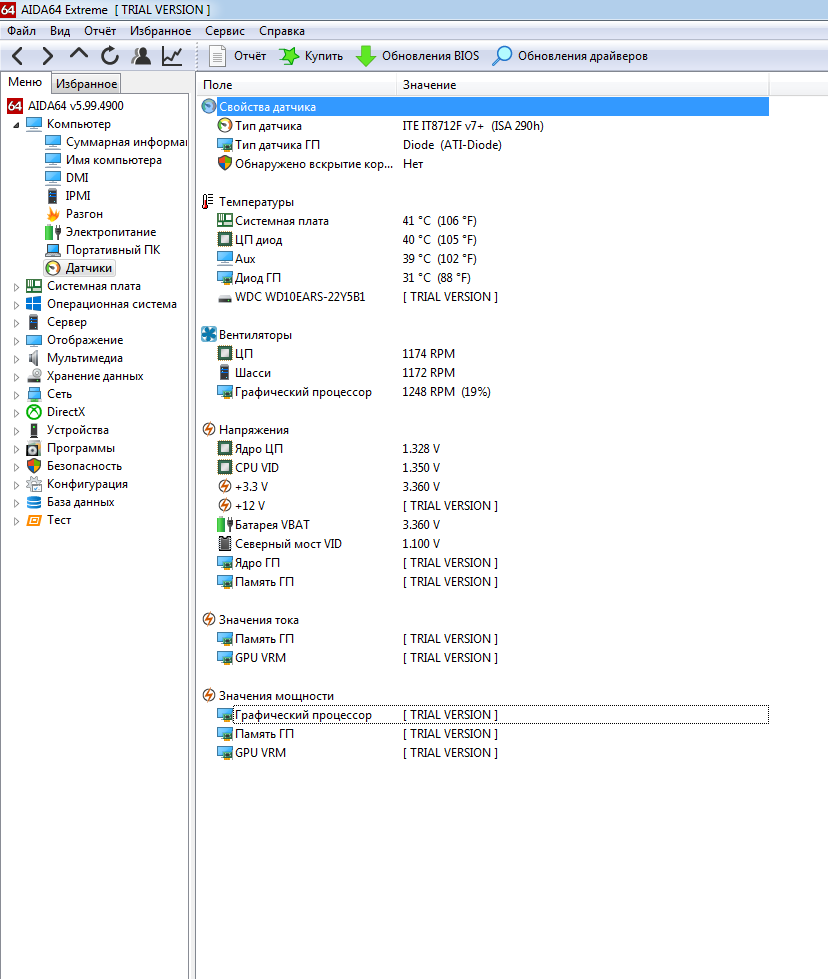The height and width of the screenshot is (979, 828).
Task: Go up one level with the Up arrow
Action: pyautogui.click(x=79, y=55)
